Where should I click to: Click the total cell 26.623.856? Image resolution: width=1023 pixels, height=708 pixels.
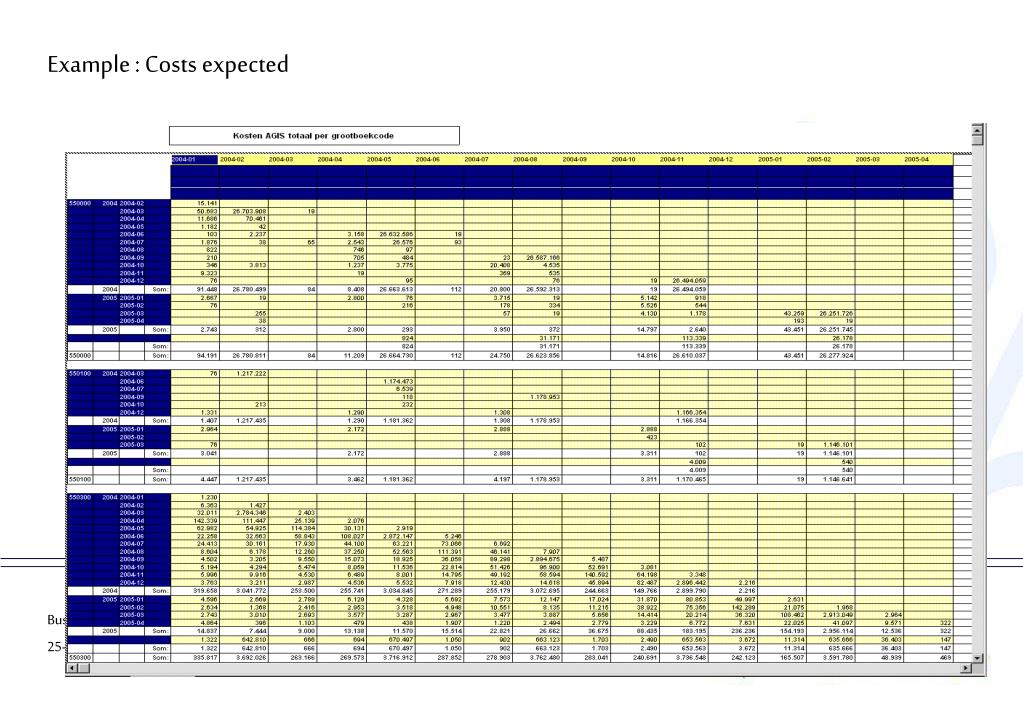coord(538,356)
